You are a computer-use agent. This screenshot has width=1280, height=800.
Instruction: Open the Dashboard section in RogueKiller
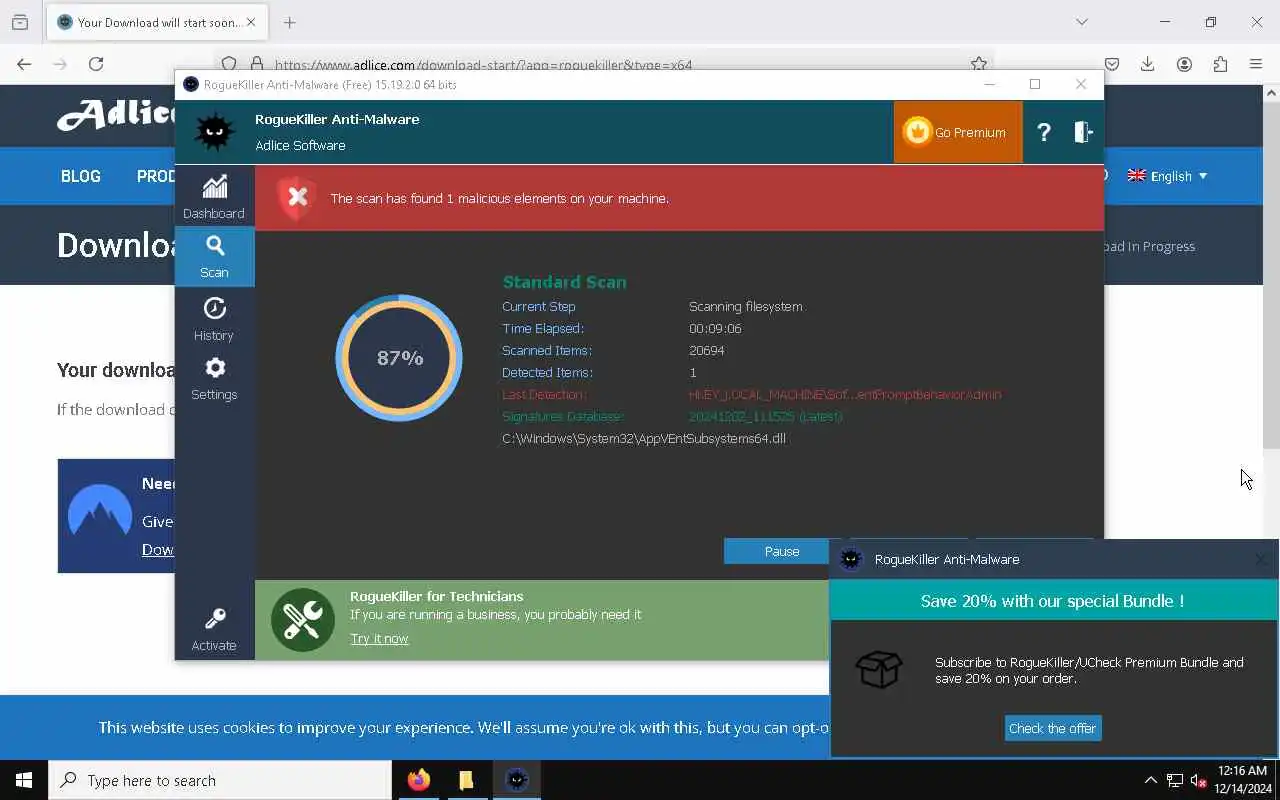[x=214, y=197]
